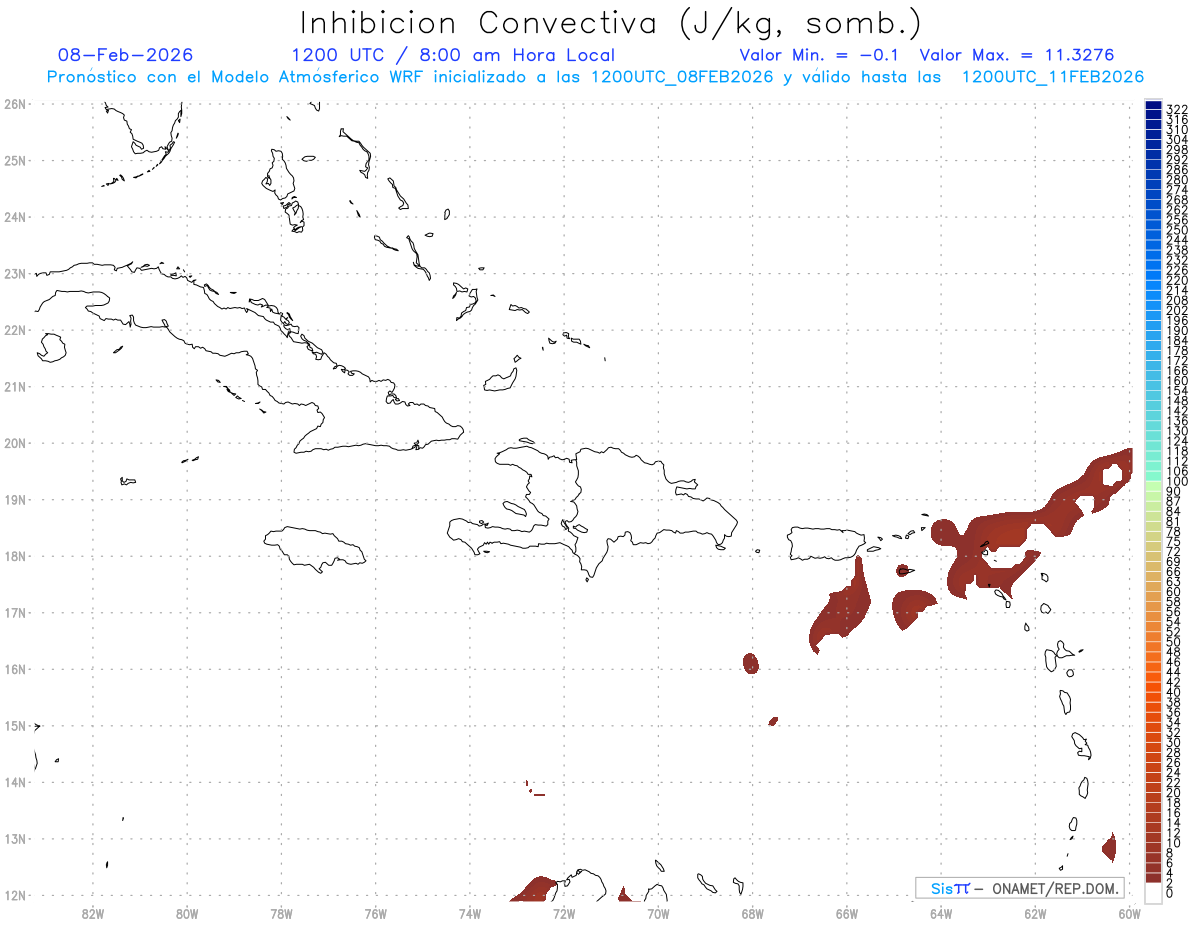Click the colorbar value 262
1200x927 pixels.
pyautogui.click(x=1176, y=210)
